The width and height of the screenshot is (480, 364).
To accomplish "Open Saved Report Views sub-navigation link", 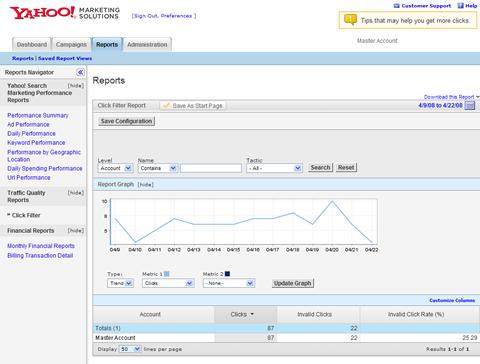I will (x=65, y=58).
